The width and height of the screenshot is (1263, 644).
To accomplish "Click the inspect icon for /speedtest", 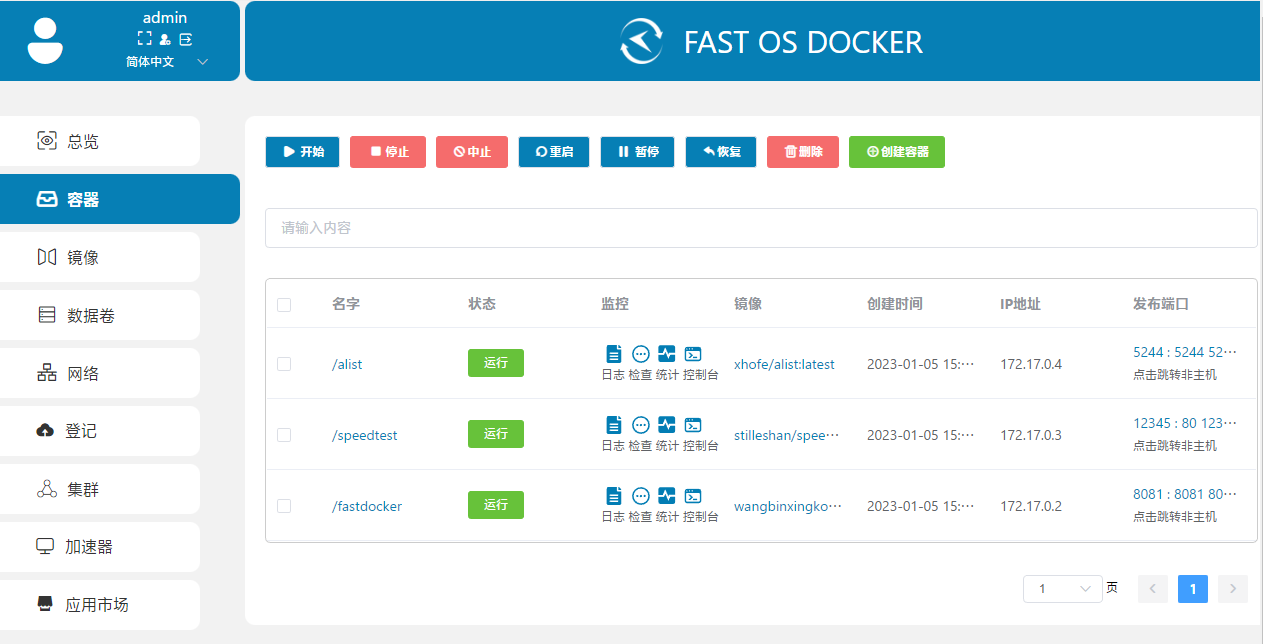I will tap(641, 425).
